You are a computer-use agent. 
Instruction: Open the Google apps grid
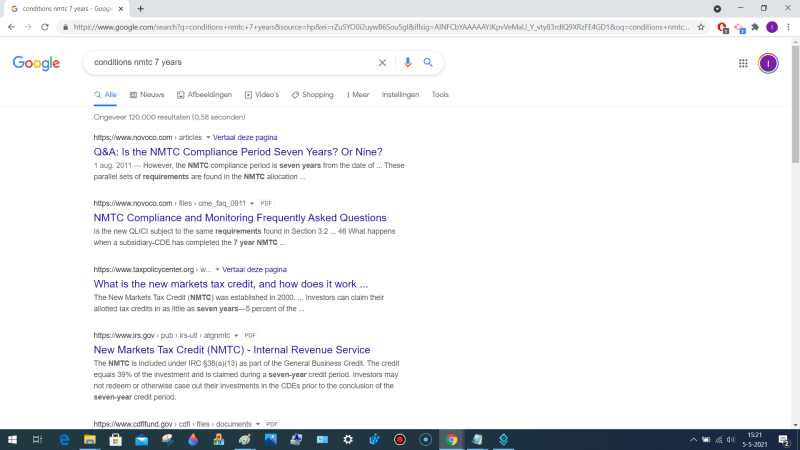pyautogui.click(x=743, y=63)
